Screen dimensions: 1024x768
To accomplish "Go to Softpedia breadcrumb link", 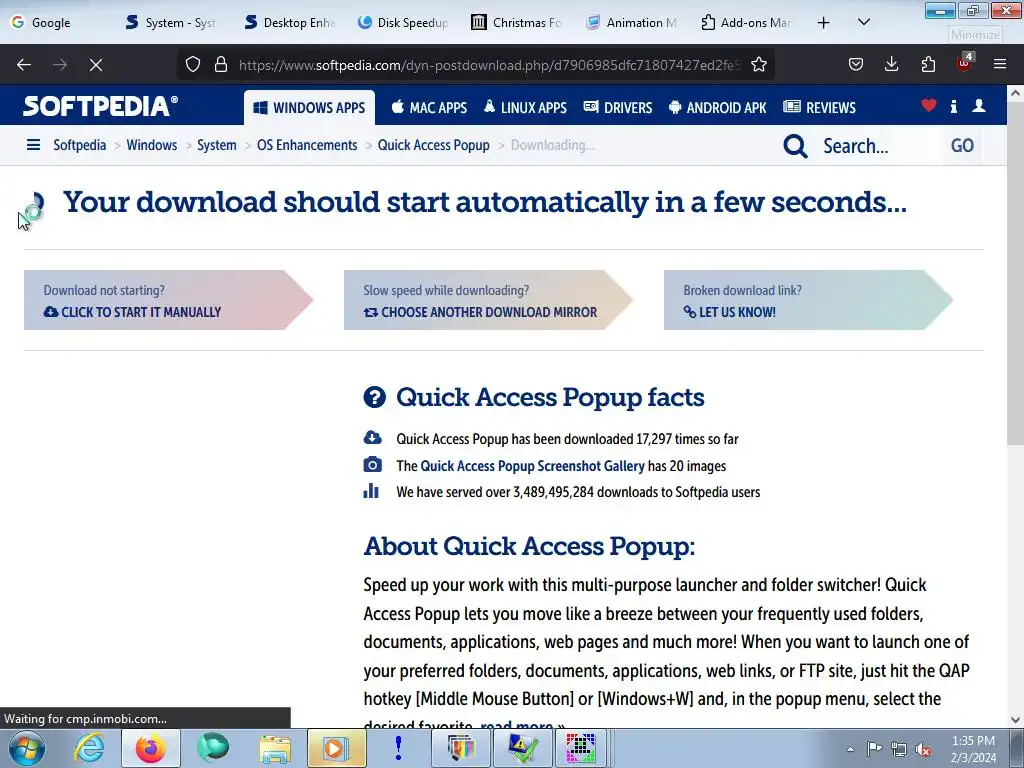I will pos(80,145).
